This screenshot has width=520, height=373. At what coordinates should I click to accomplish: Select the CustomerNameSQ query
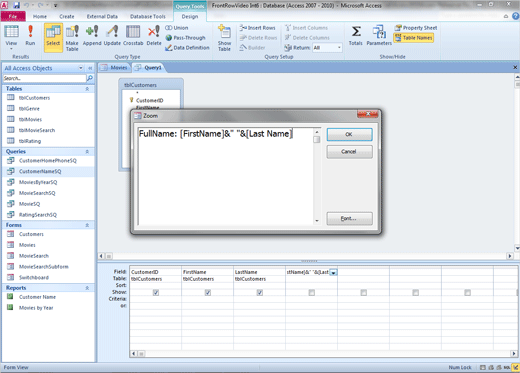(x=40, y=171)
